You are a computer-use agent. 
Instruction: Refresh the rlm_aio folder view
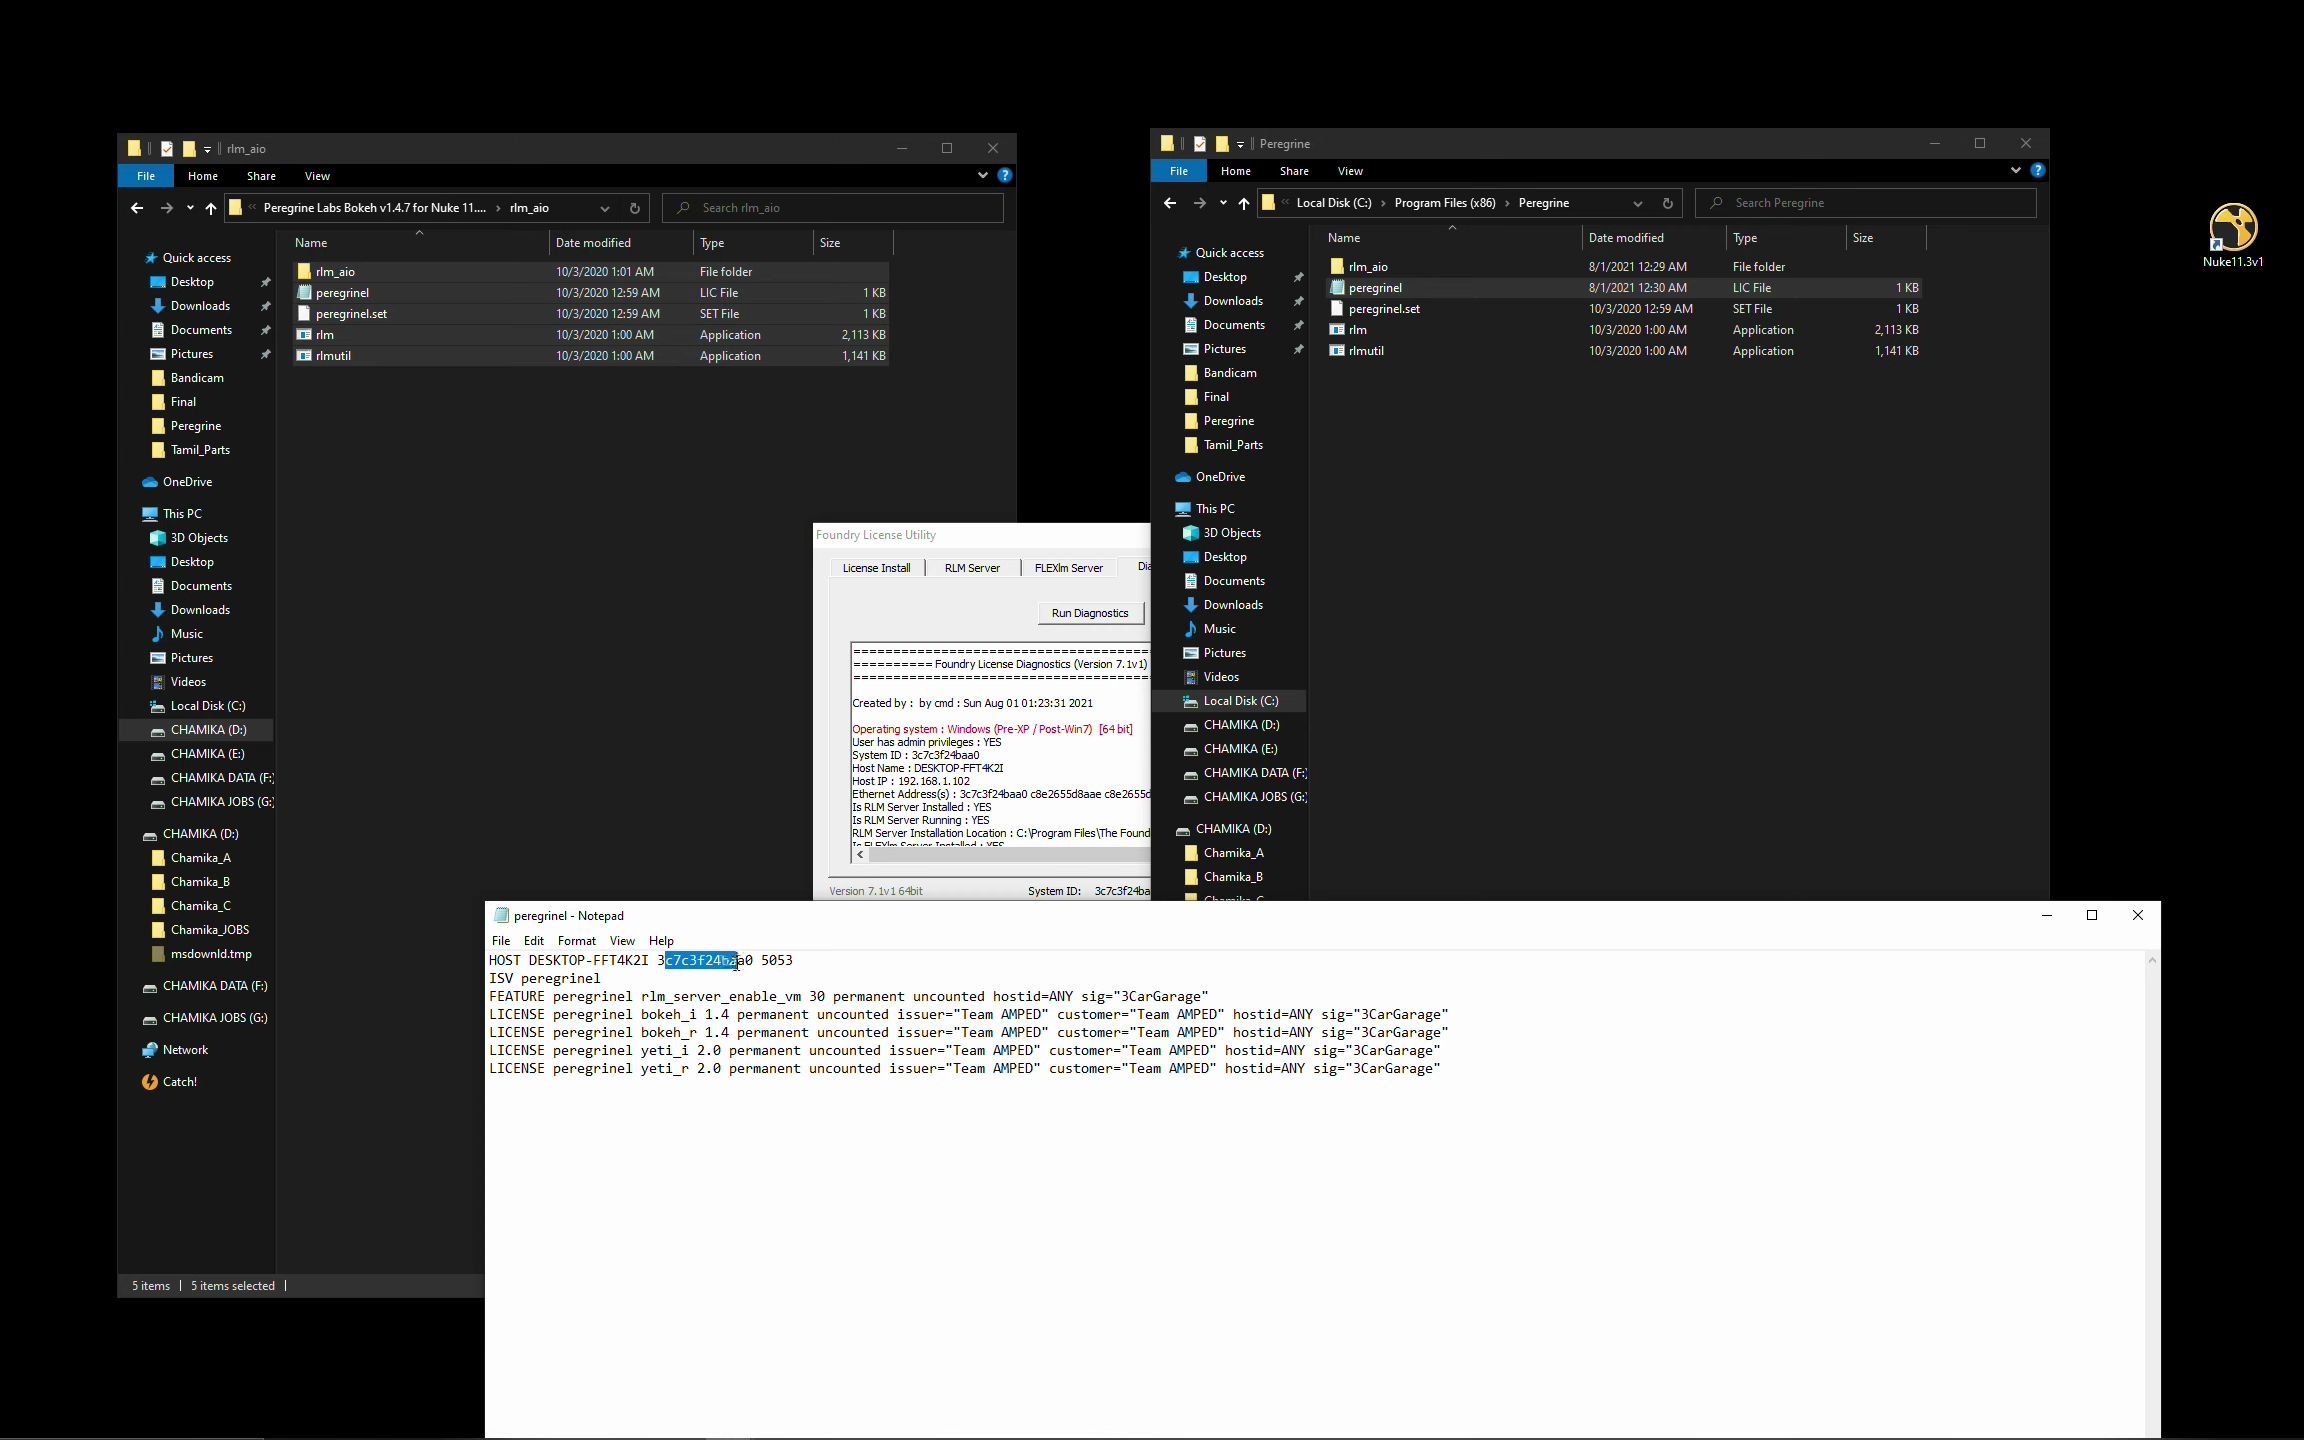coord(634,208)
